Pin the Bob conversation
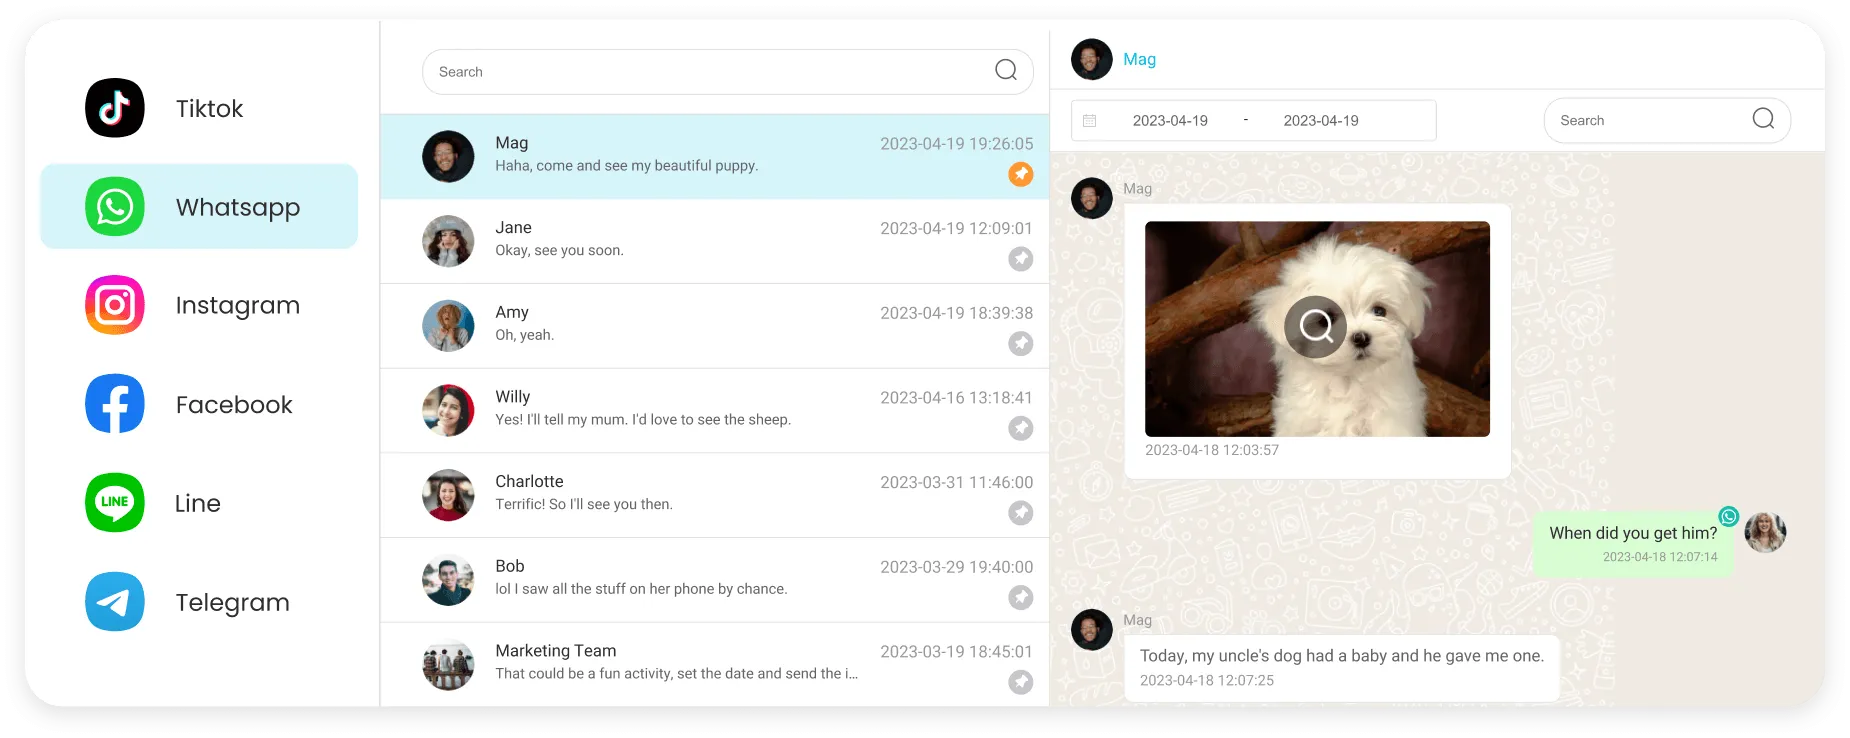The image size is (1850, 738). [1020, 598]
